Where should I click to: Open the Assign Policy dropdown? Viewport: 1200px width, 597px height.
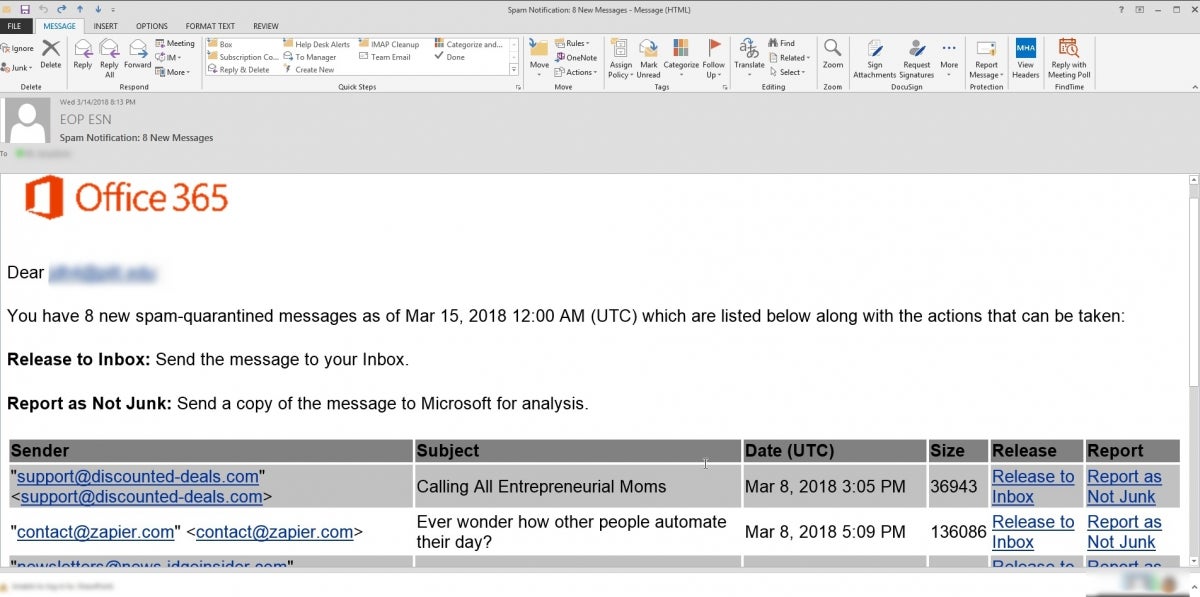point(620,58)
